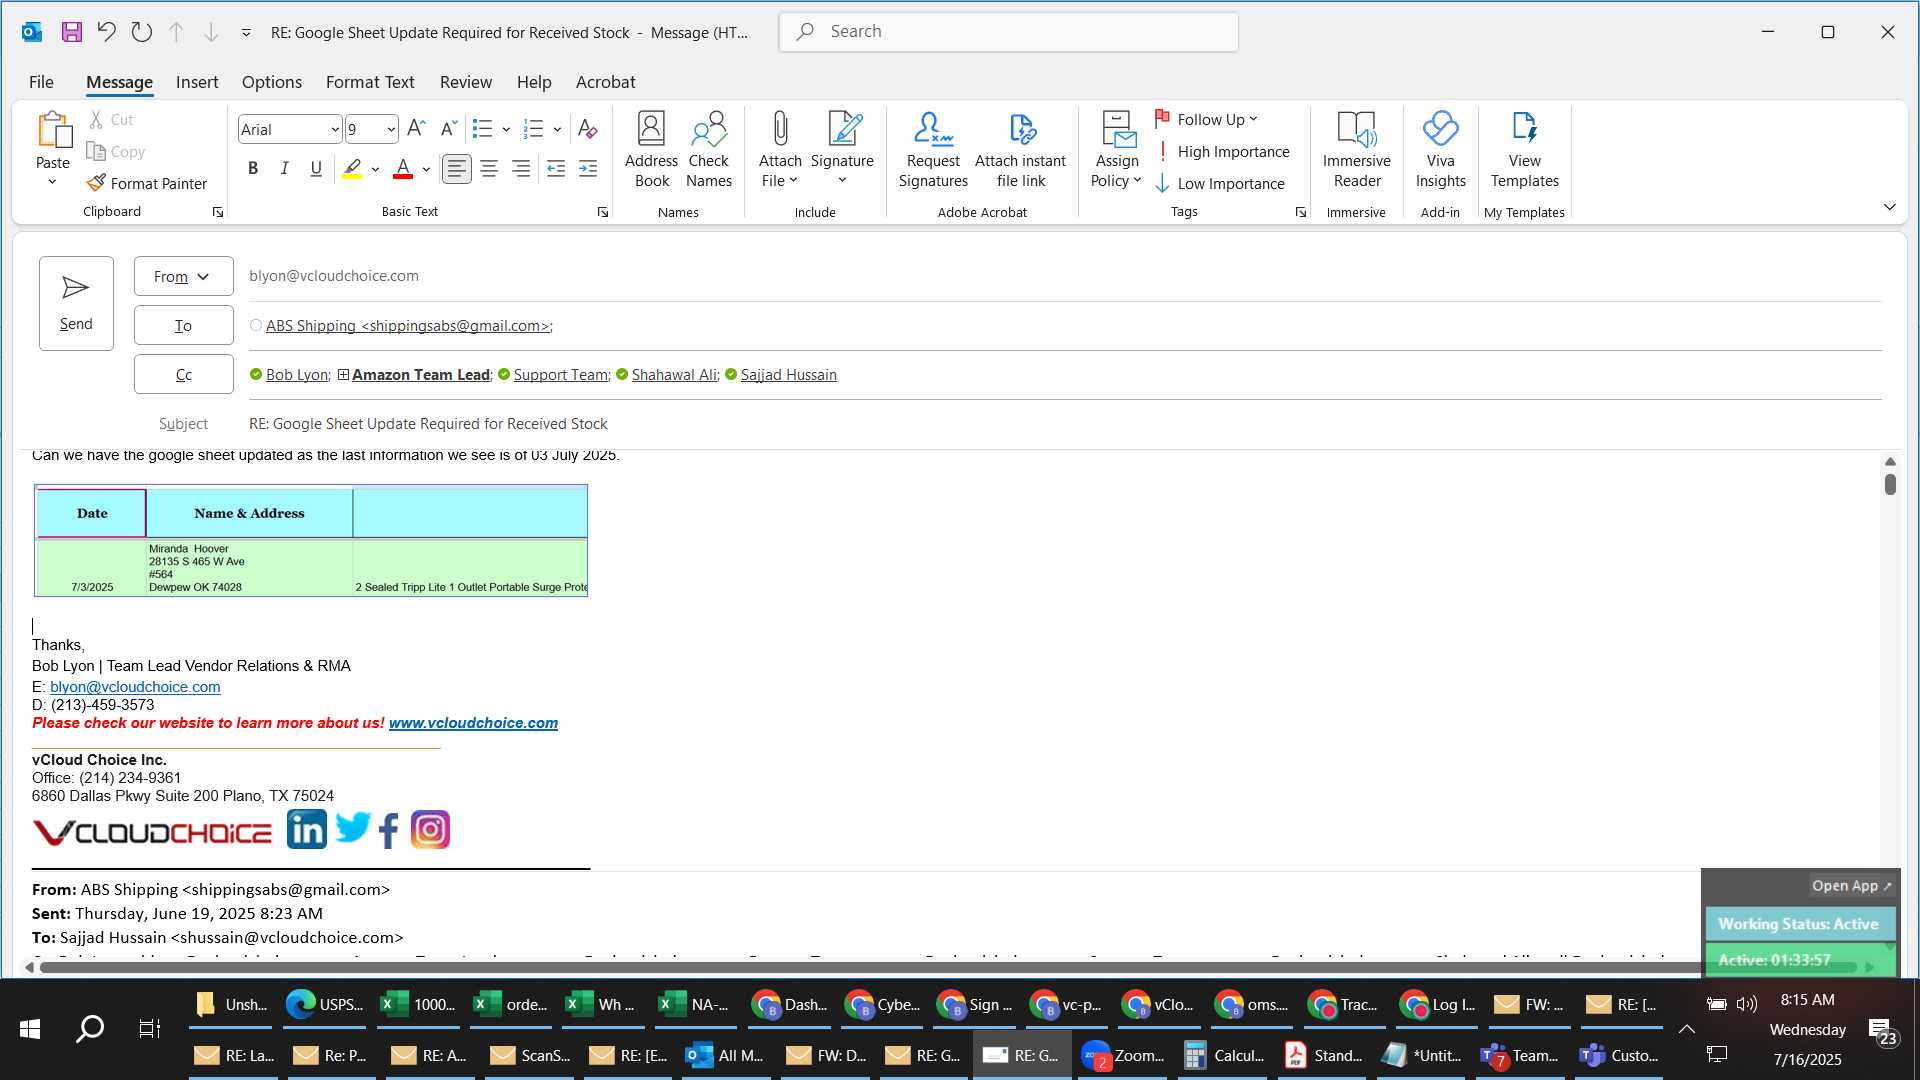
Task: Center align the paragraph
Action: 489,169
